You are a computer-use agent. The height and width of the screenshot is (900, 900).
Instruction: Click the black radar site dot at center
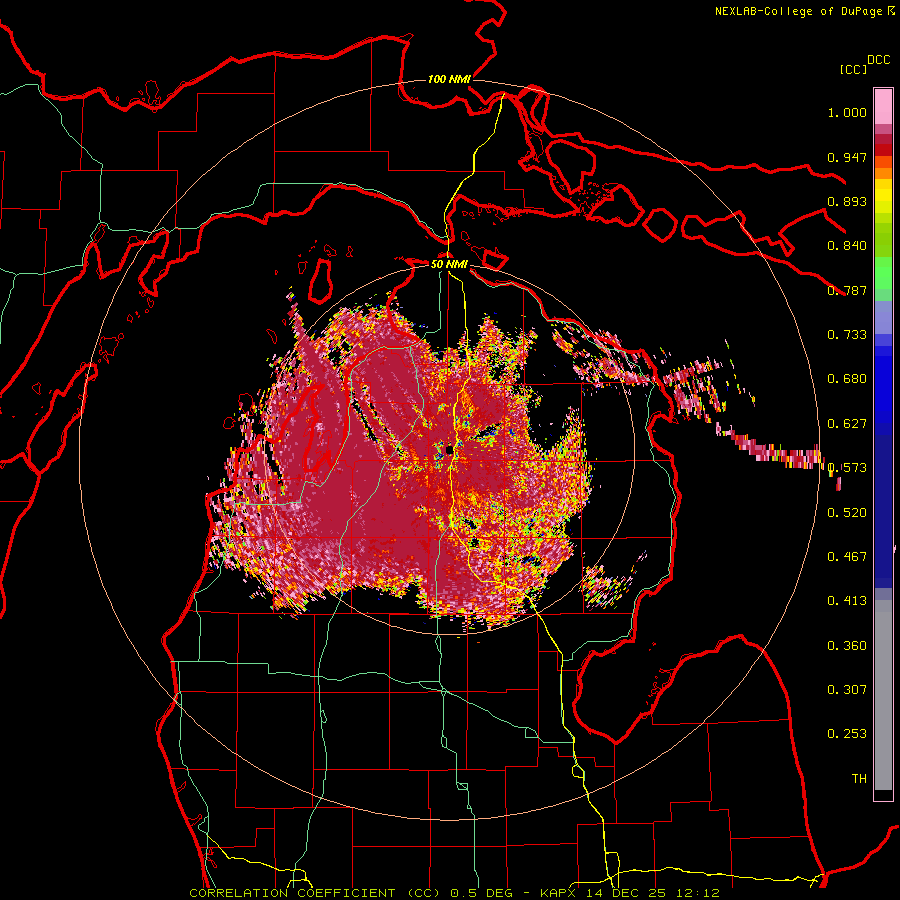click(x=449, y=450)
